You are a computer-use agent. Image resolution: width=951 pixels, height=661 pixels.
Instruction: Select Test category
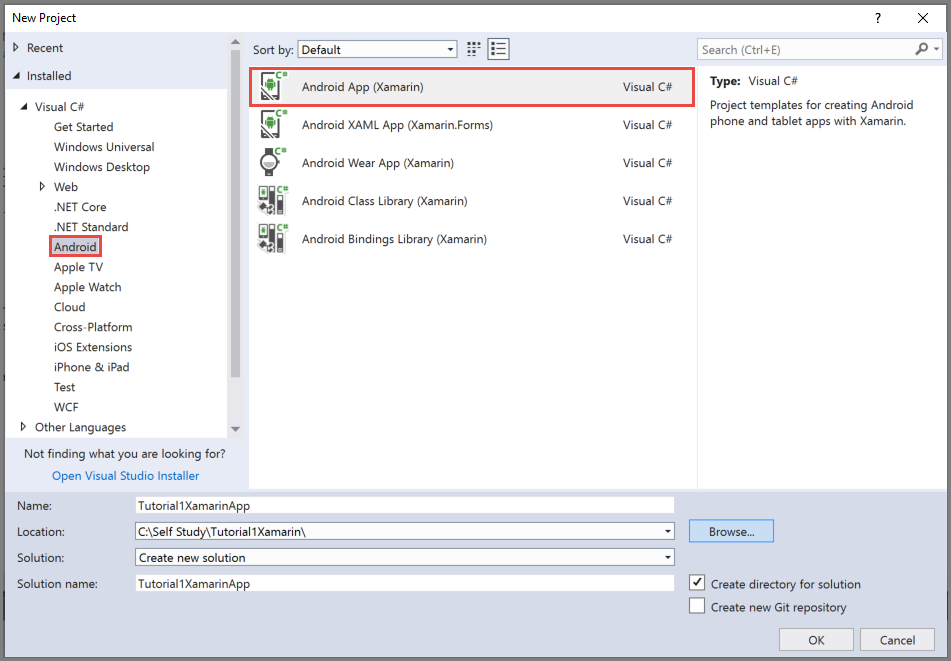point(64,387)
